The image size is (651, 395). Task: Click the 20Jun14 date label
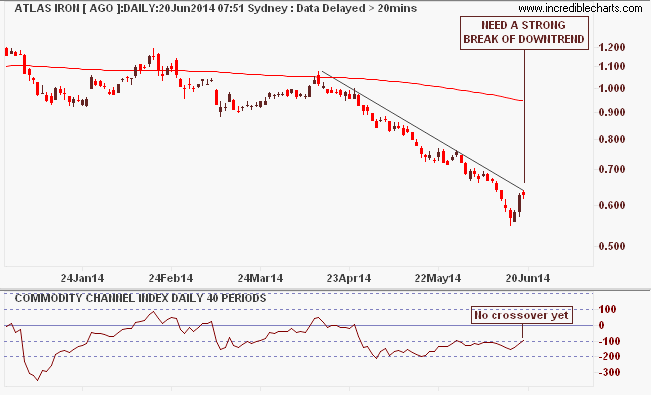pos(528,278)
